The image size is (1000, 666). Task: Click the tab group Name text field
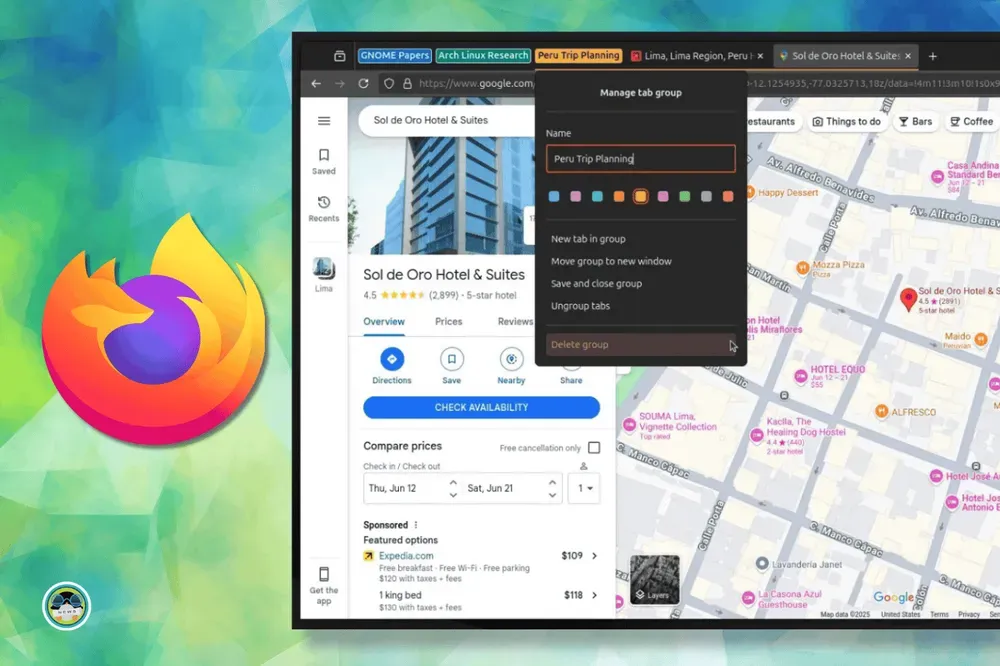pyautogui.click(x=640, y=158)
